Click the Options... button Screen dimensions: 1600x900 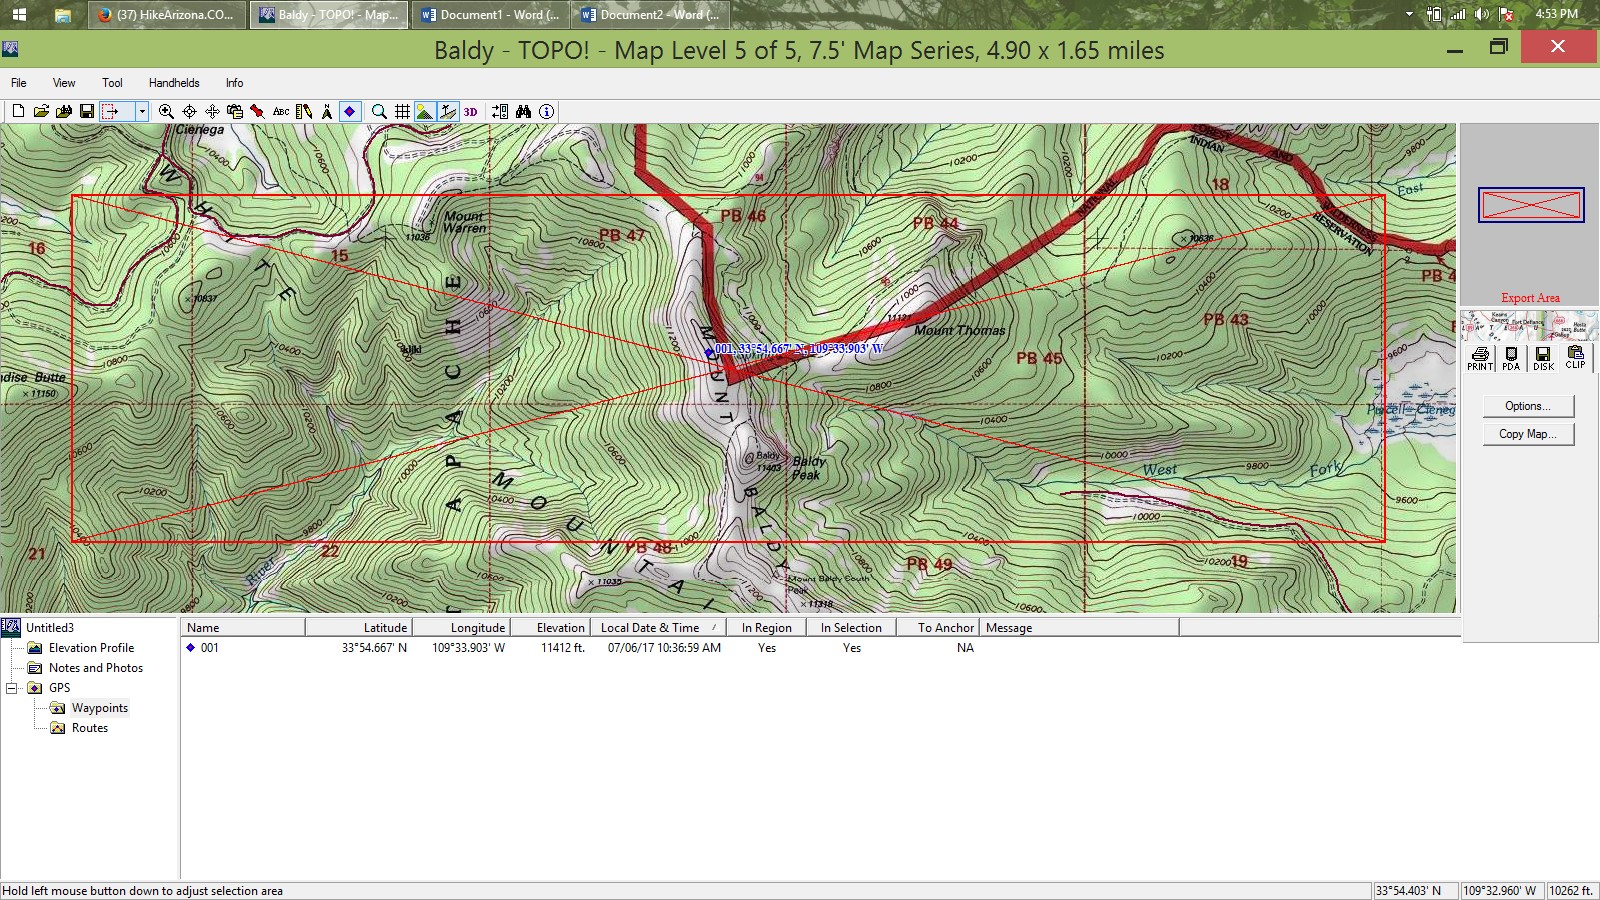pyautogui.click(x=1528, y=406)
